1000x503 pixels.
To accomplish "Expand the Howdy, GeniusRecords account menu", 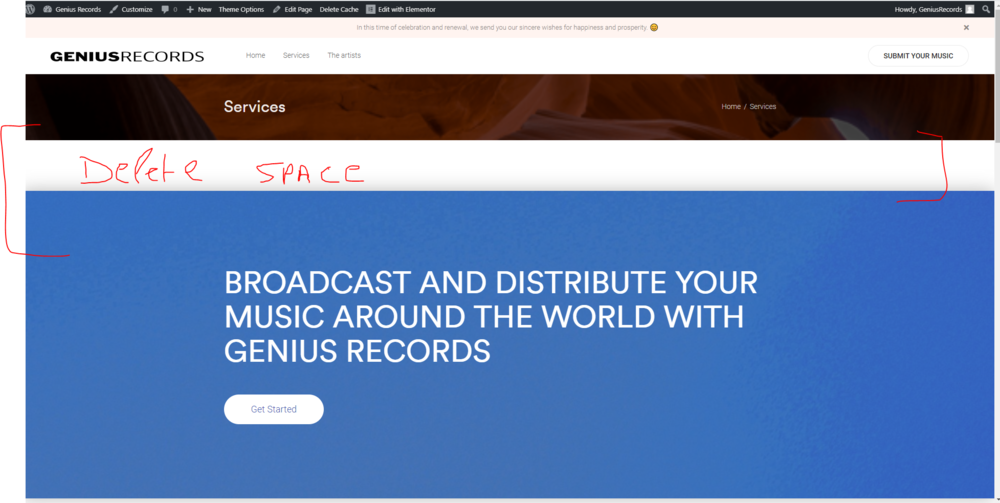I will pos(934,10).
